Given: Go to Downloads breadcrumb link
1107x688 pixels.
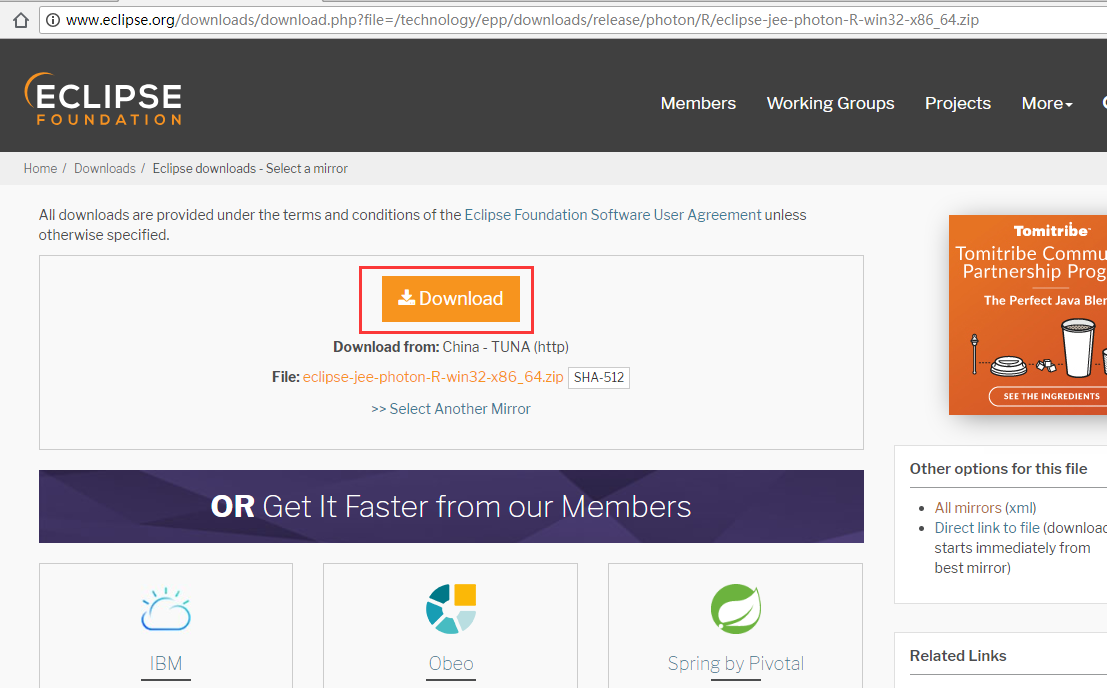Looking at the screenshot, I should [104, 169].
